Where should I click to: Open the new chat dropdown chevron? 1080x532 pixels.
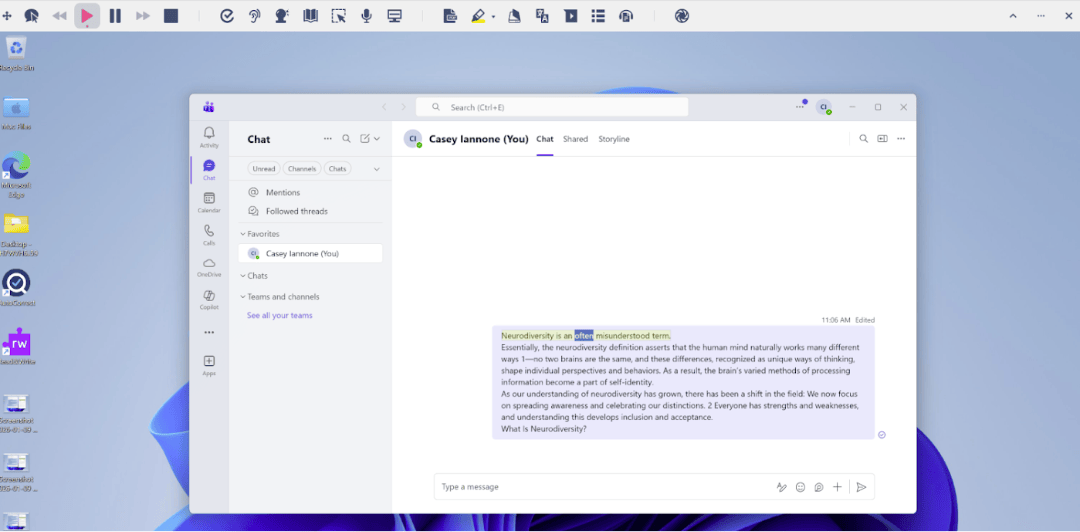click(x=377, y=139)
